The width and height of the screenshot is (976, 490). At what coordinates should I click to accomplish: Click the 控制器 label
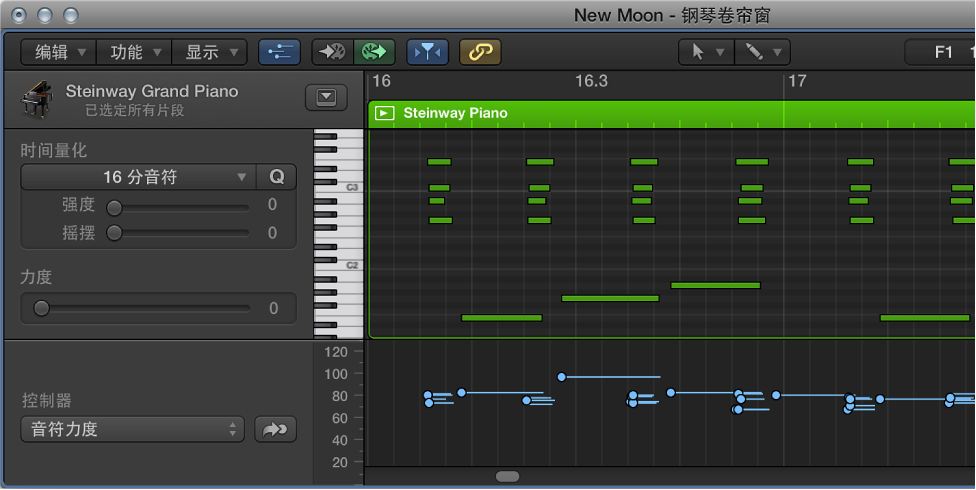click(x=47, y=400)
